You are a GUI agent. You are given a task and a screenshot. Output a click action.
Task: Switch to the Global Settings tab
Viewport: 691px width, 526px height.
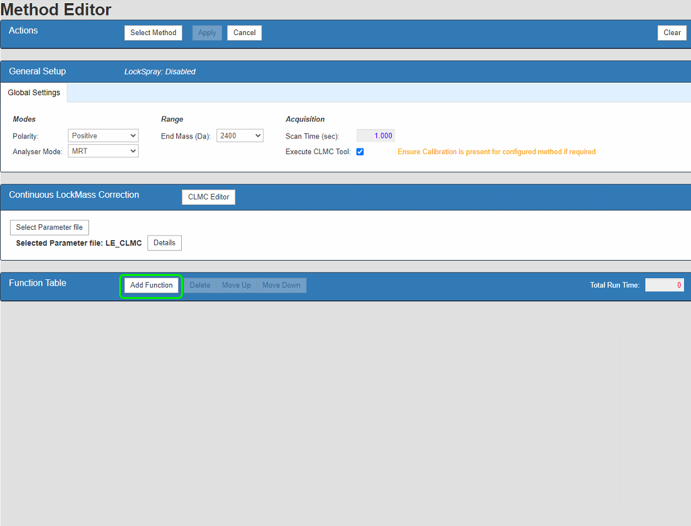pyautogui.click(x=34, y=93)
